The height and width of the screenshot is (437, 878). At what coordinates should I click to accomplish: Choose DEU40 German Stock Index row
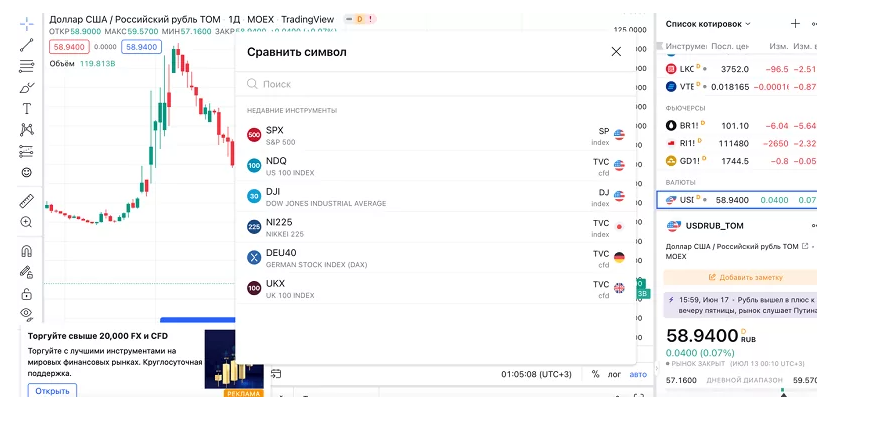tap(436, 258)
